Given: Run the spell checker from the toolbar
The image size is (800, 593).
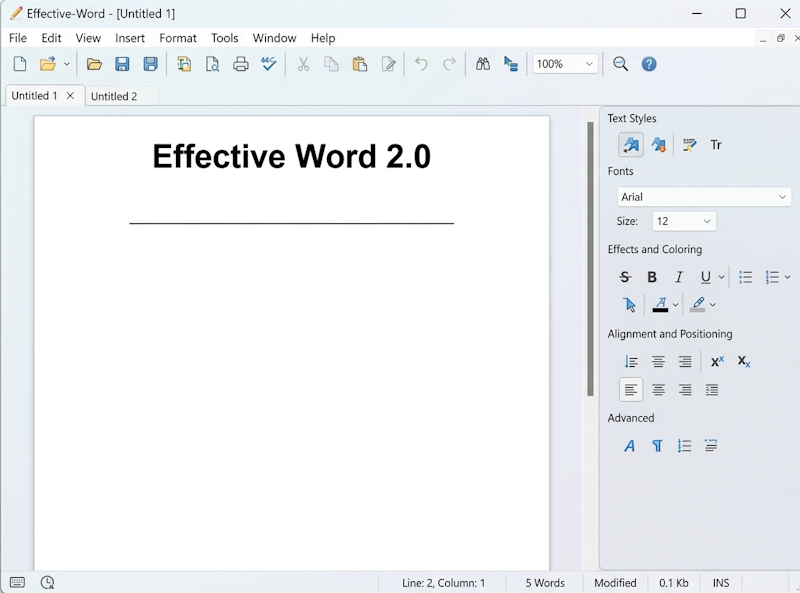Looking at the screenshot, I should point(268,63).
